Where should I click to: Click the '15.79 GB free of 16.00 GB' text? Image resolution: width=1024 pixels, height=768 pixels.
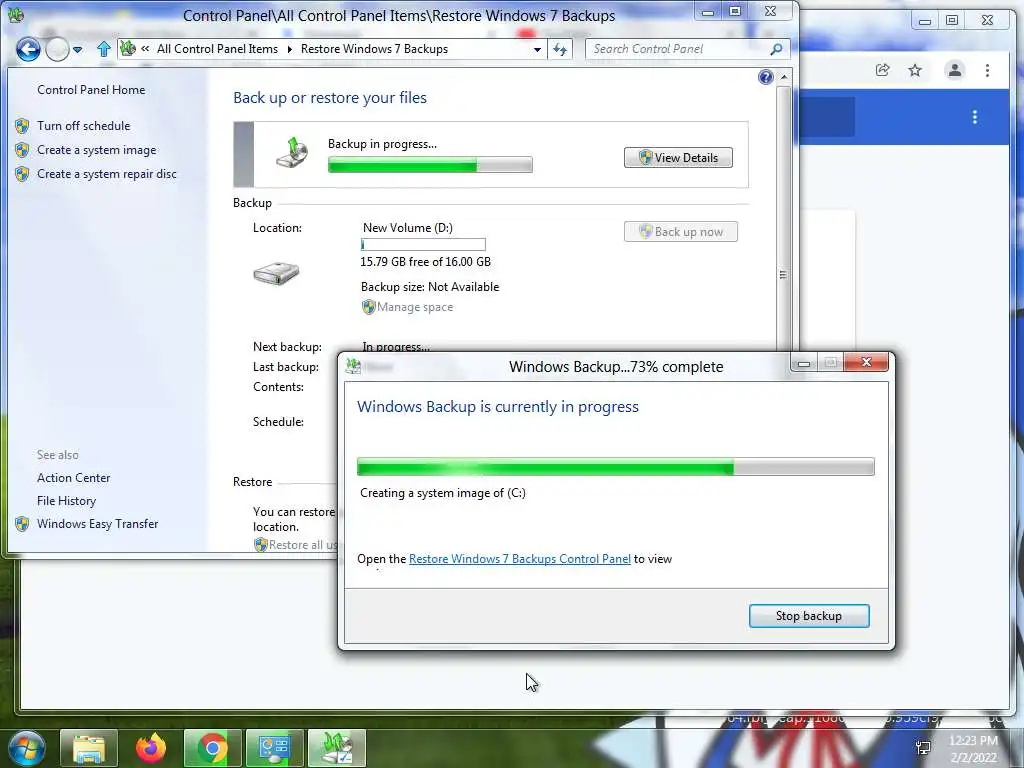click(425, 262)
